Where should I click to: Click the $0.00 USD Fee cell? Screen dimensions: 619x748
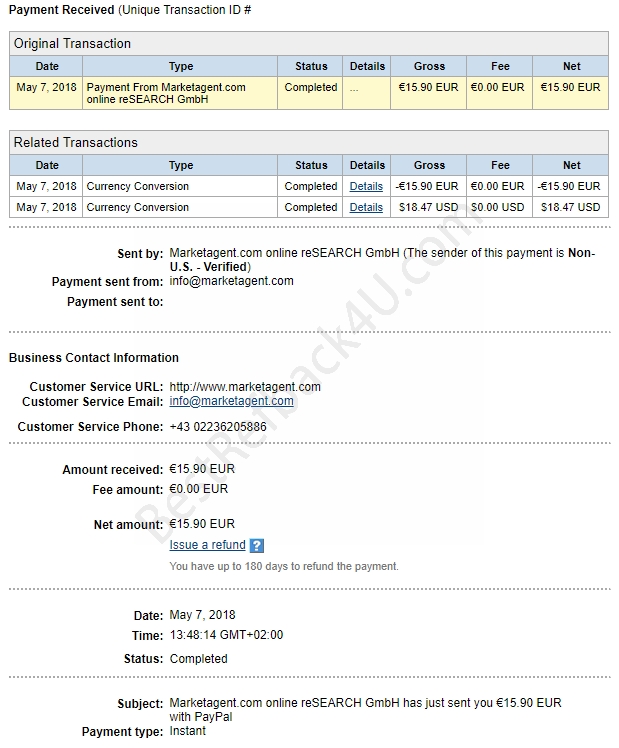(497, 207)
